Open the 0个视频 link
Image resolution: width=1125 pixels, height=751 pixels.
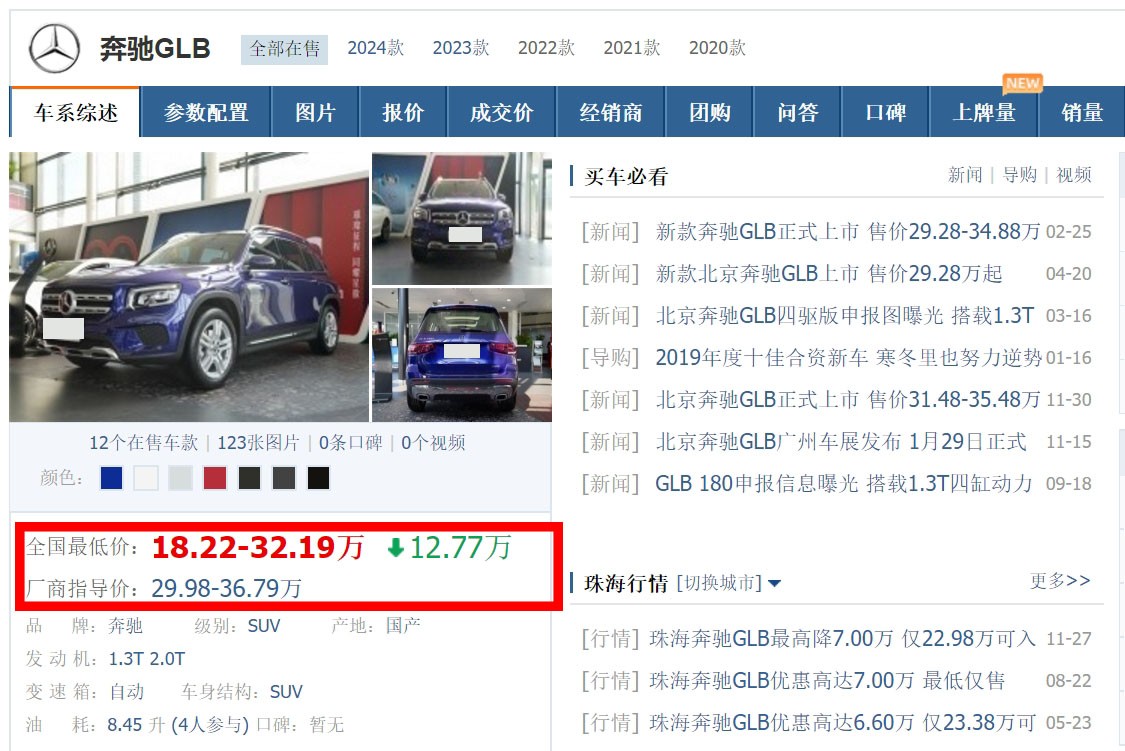click(x=433, y=443)
